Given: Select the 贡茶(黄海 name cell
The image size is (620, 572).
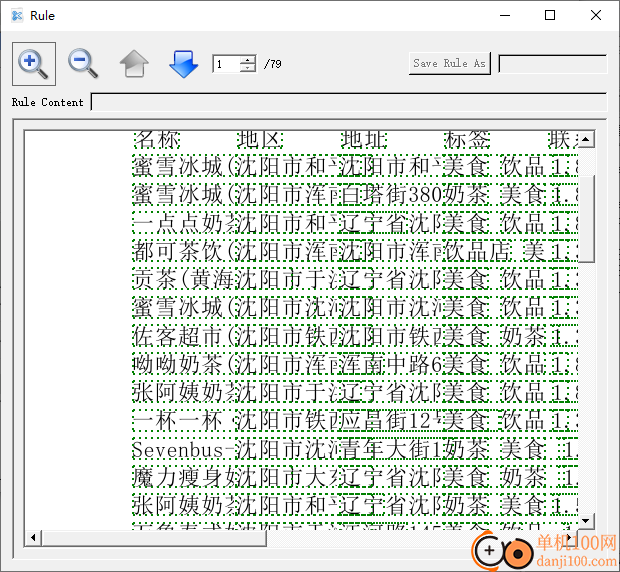Looking at the screenshot, I should tap(184, 279).
